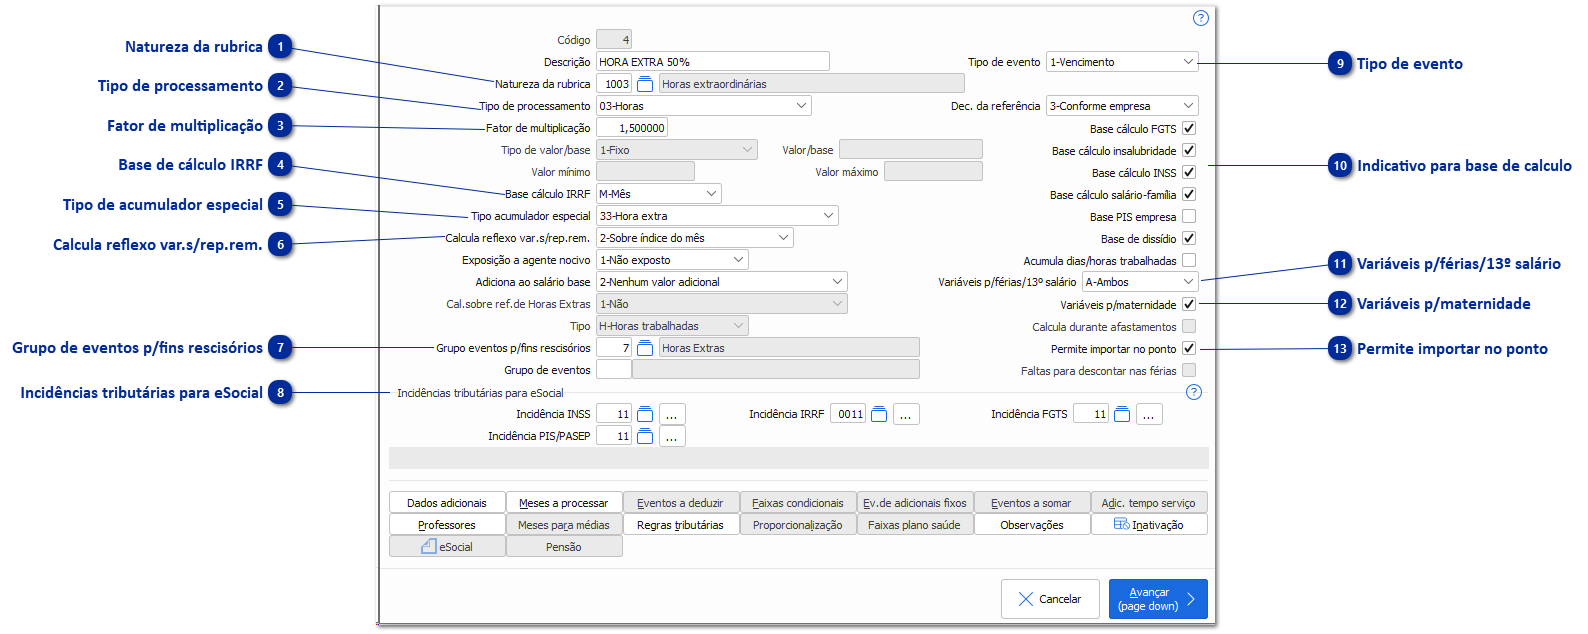This screenshot has height=634, width=1588.
Task: Open lookup icon for Grupo eventos p/fins rescisórios
Action: click(645, 348)
